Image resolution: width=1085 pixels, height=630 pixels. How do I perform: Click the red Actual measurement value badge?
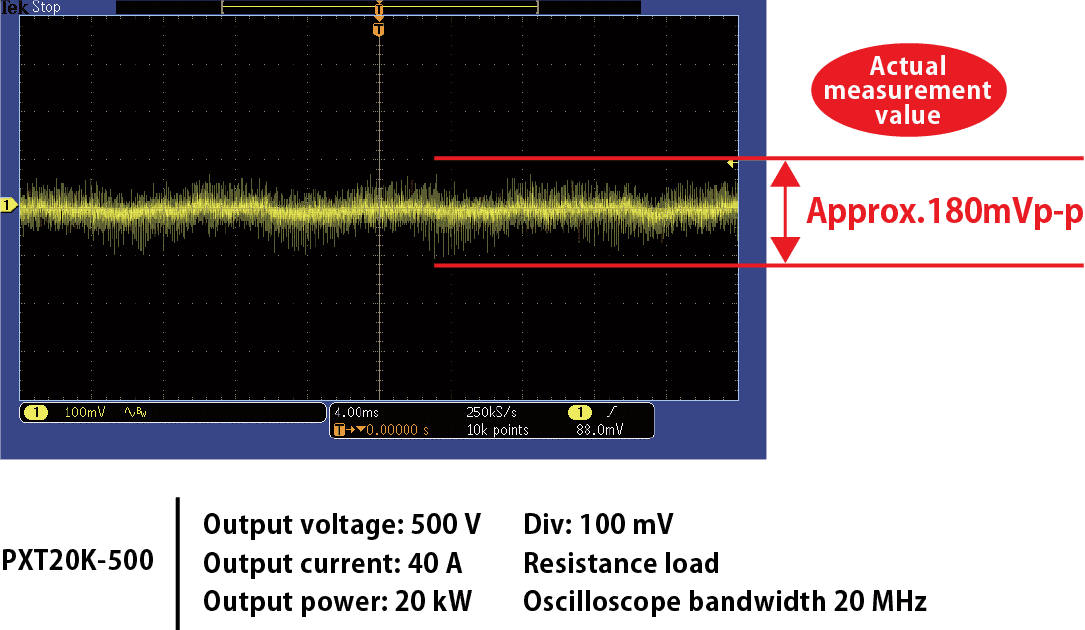coord(907,90)
